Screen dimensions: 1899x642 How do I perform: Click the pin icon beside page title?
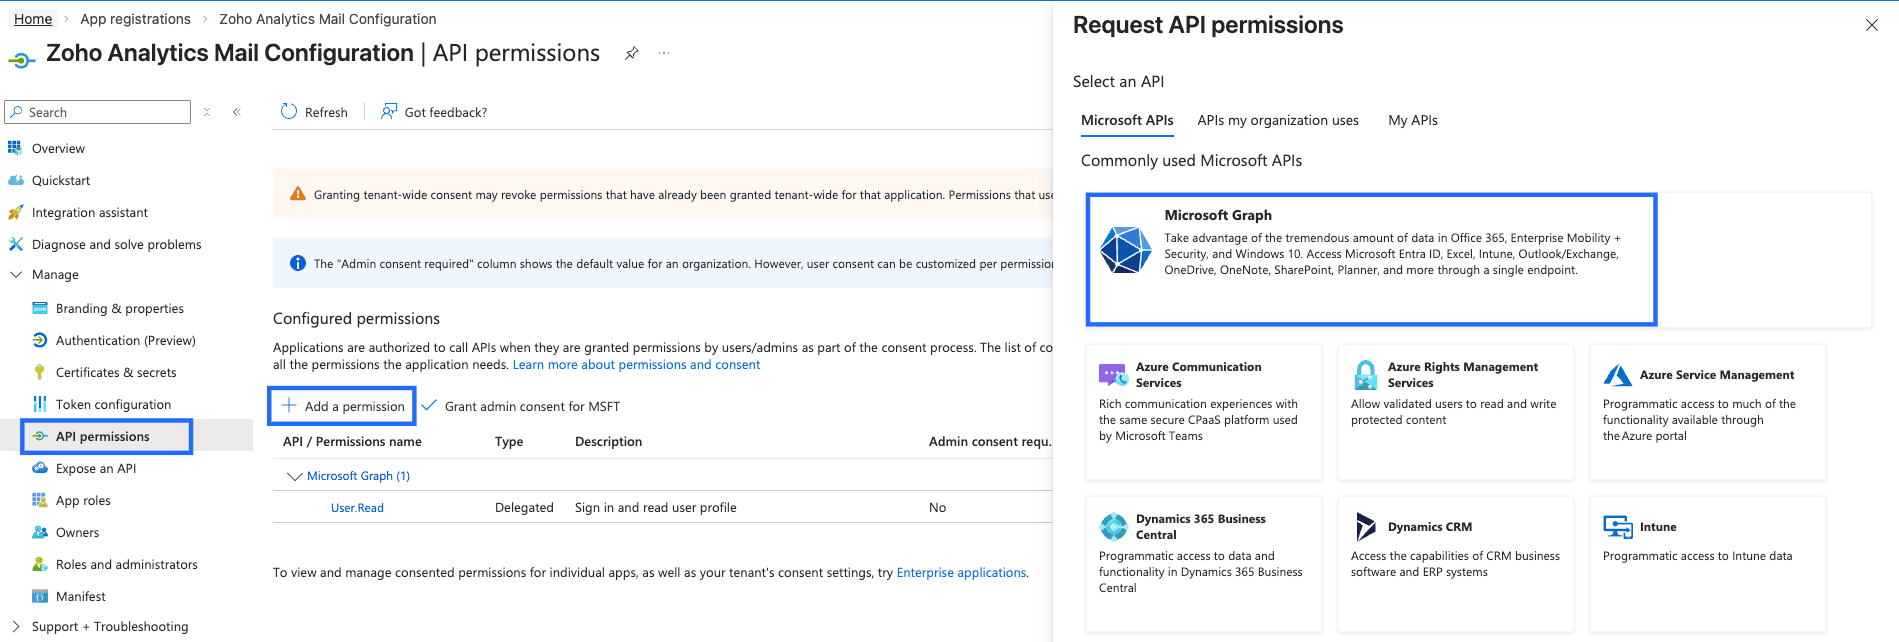[x=631, y=54]
